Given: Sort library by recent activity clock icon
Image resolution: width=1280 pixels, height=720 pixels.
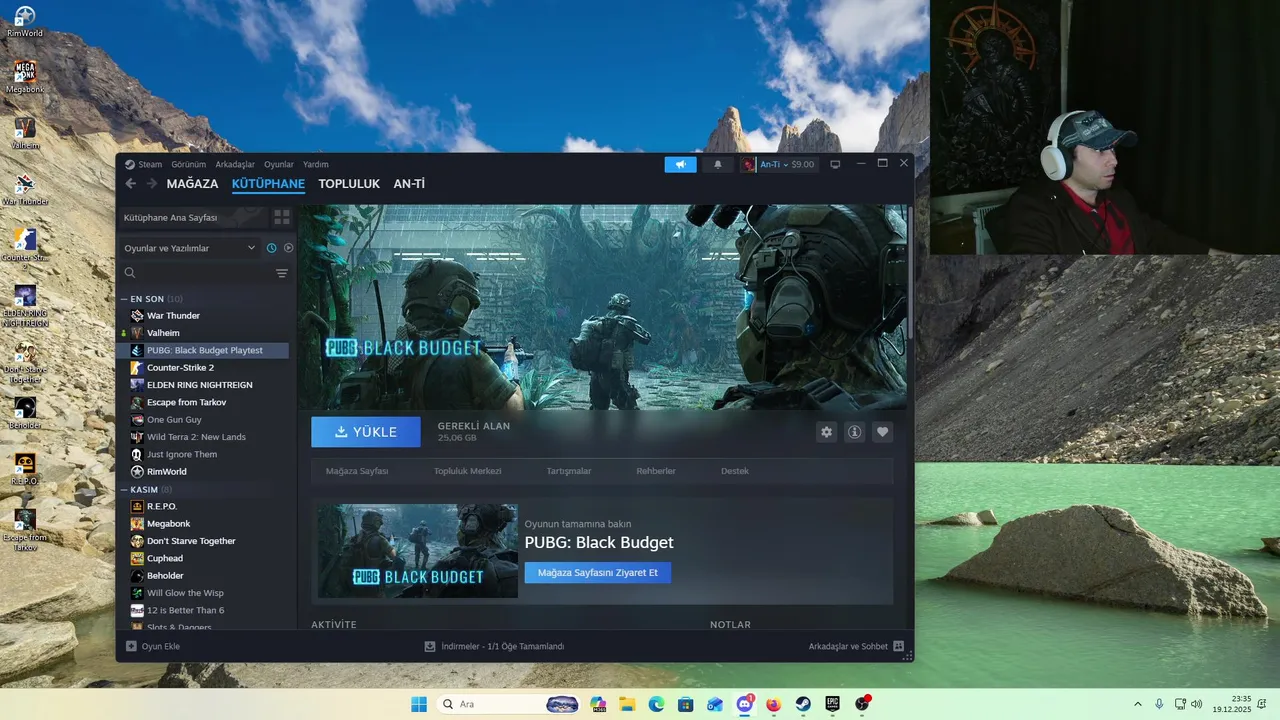Looking at the screenshot, I should tap(271, 248).
